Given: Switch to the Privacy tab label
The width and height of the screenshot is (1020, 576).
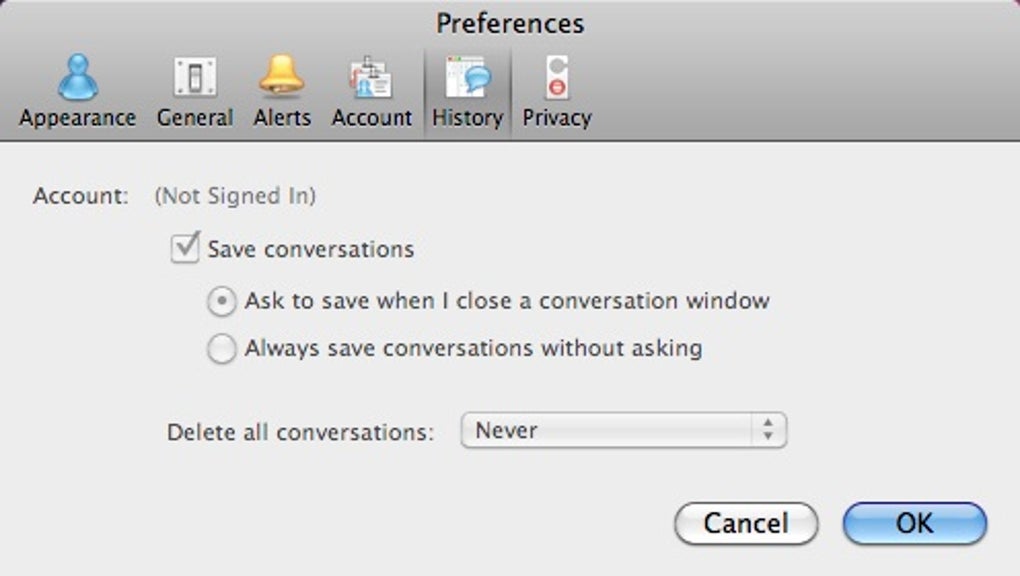Looking at the screenshot, I should pyautogui.click(x=557, y=118).
